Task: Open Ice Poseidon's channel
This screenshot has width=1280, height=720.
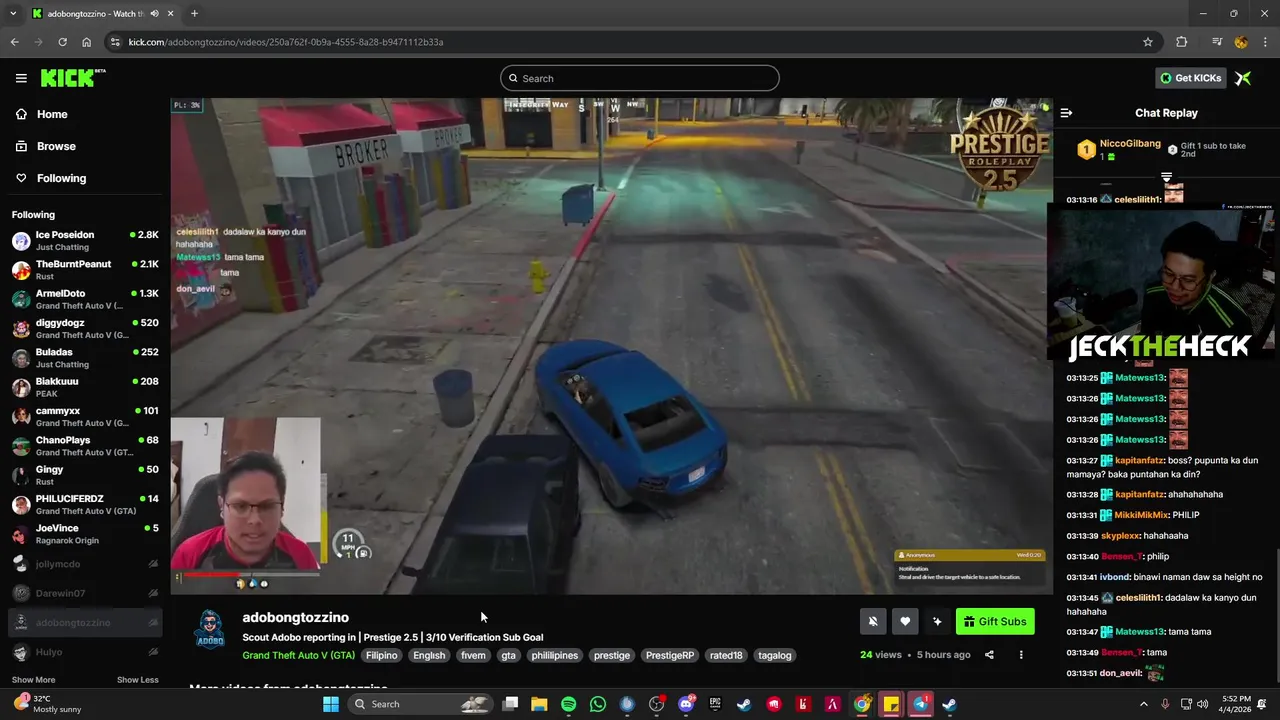Action: tap(85, 240)
